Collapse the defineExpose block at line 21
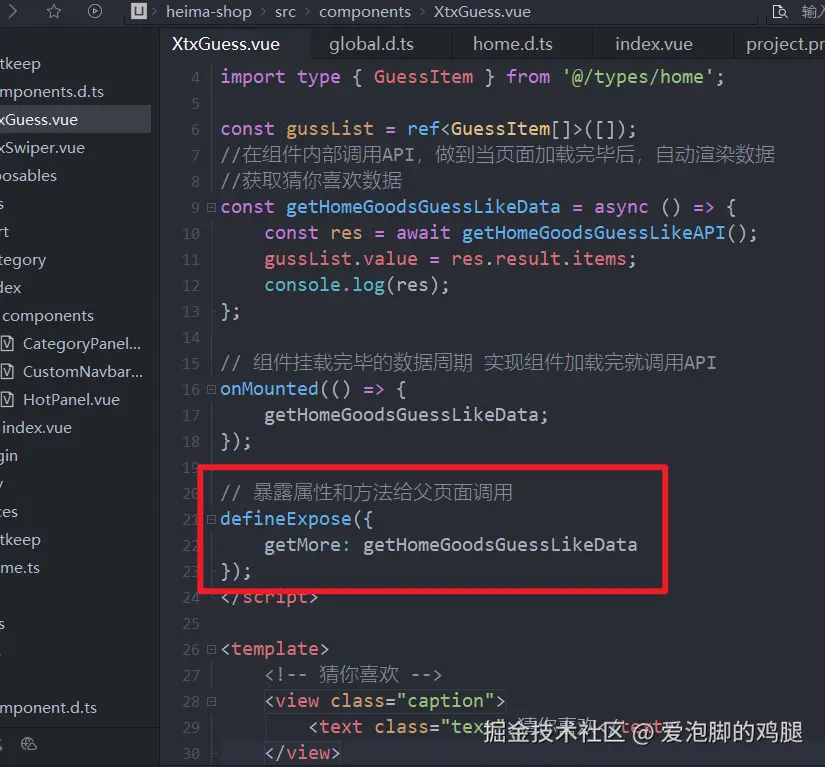 pos(211,519)
